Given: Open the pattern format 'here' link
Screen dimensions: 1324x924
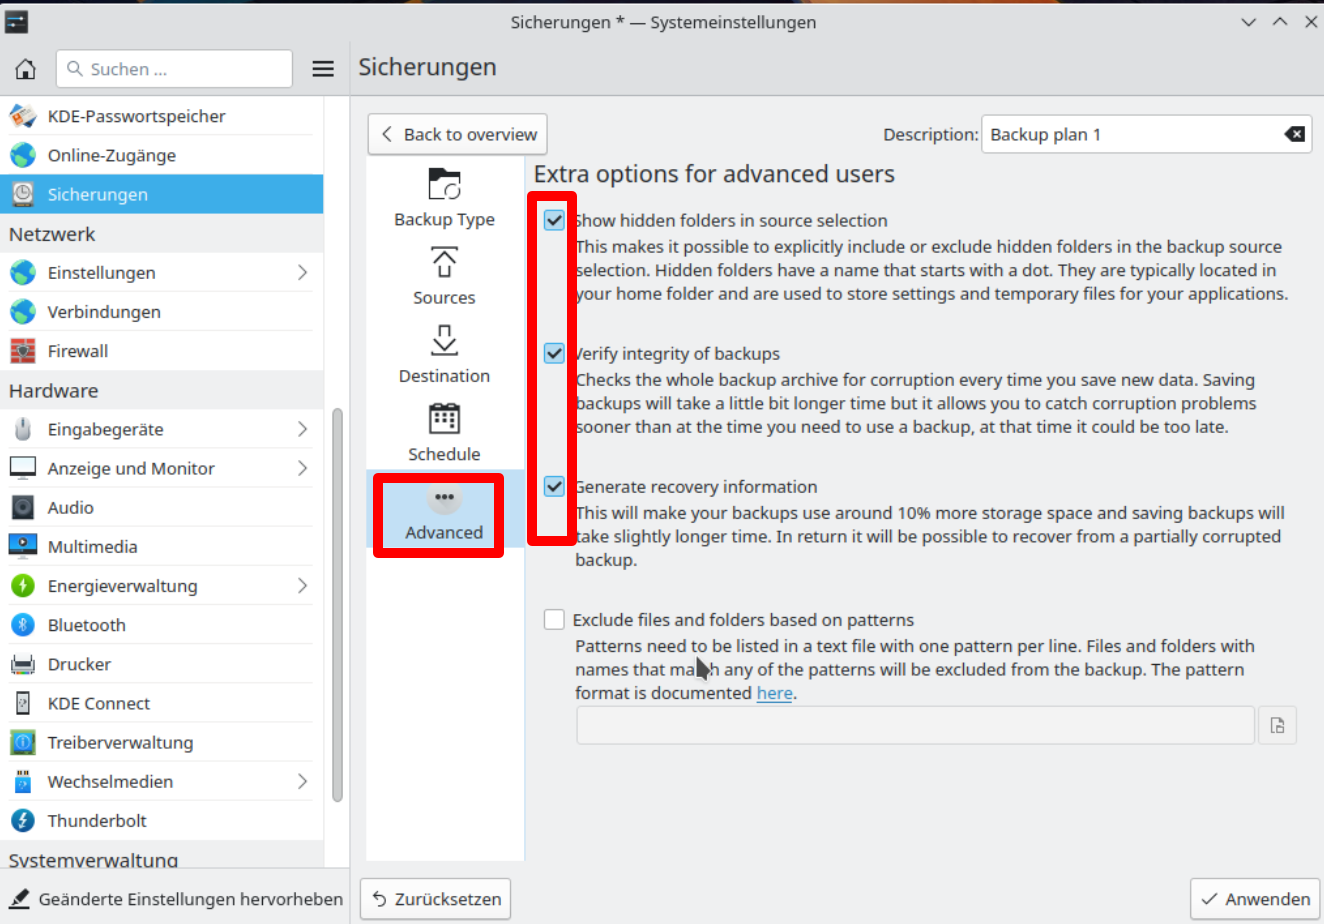Looking at the screenshot, I should pyautogui.click(x=774, y=693).
